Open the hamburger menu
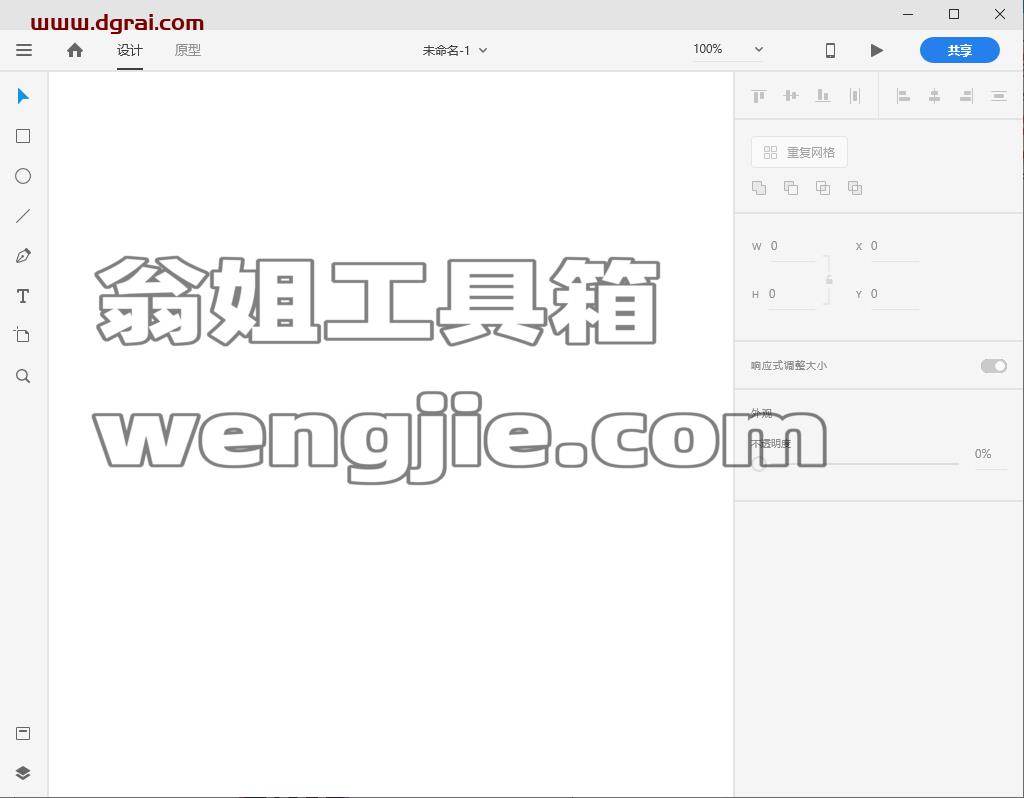This screenshot has height=798, width=1024. click(x=24, y=50)
